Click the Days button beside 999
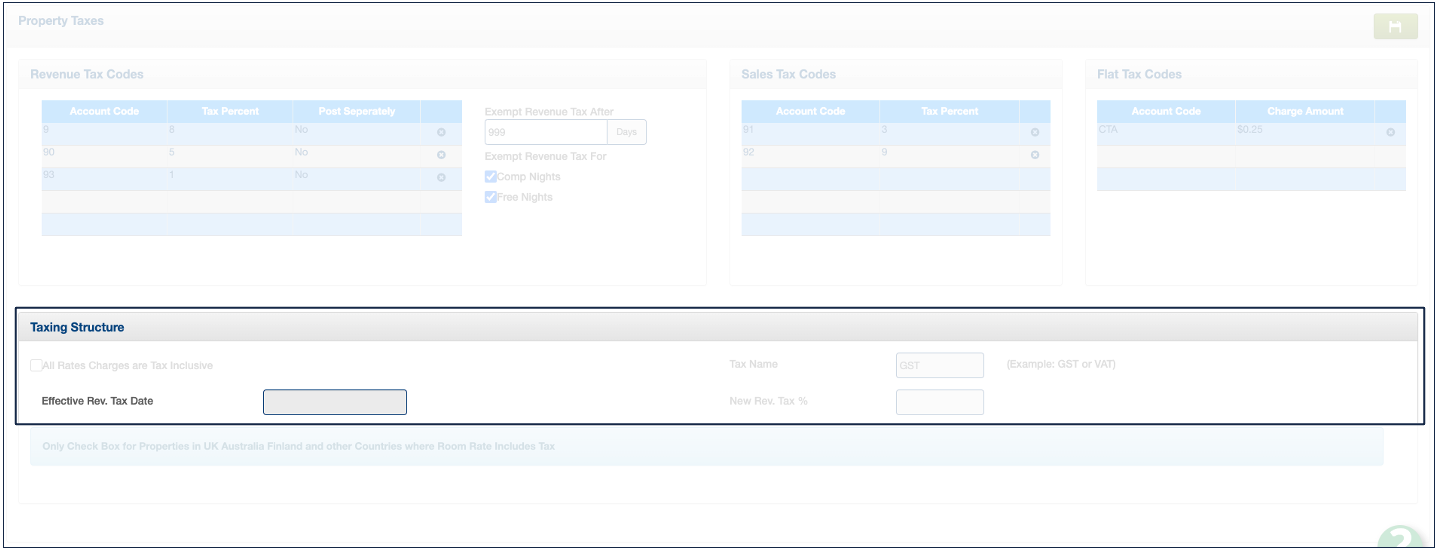 coord(626,132)
